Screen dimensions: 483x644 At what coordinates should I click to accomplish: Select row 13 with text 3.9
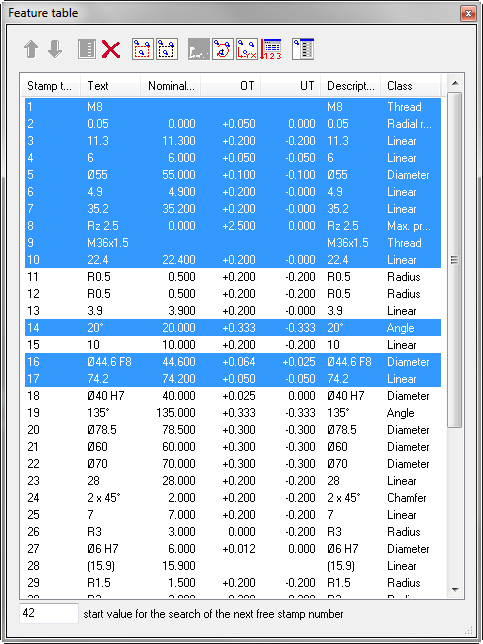coord(233,311)
